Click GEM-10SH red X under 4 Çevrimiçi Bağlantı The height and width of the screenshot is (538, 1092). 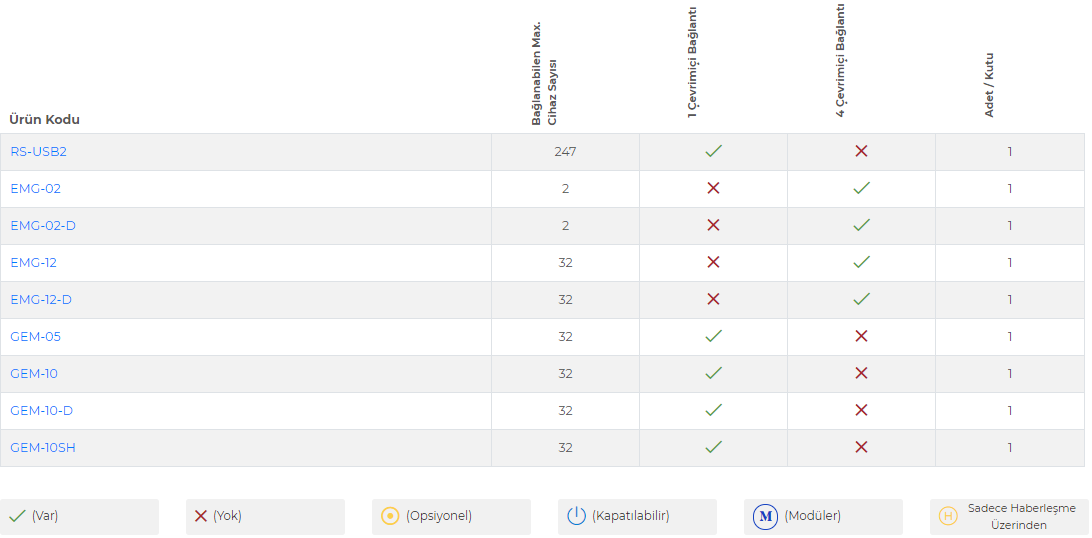tap(861, 447)
